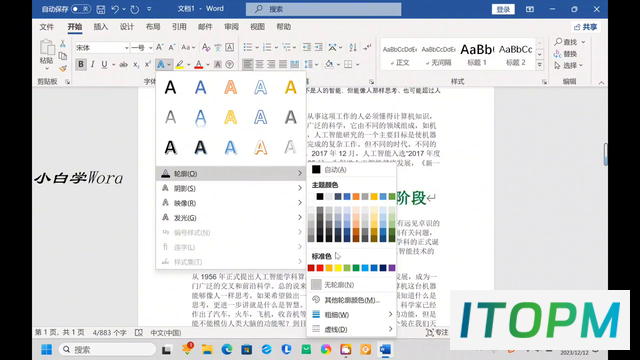Viewport: 640px width, 360px height.
Task: Toggle Bold formatting button
Action: click(81, 64)
